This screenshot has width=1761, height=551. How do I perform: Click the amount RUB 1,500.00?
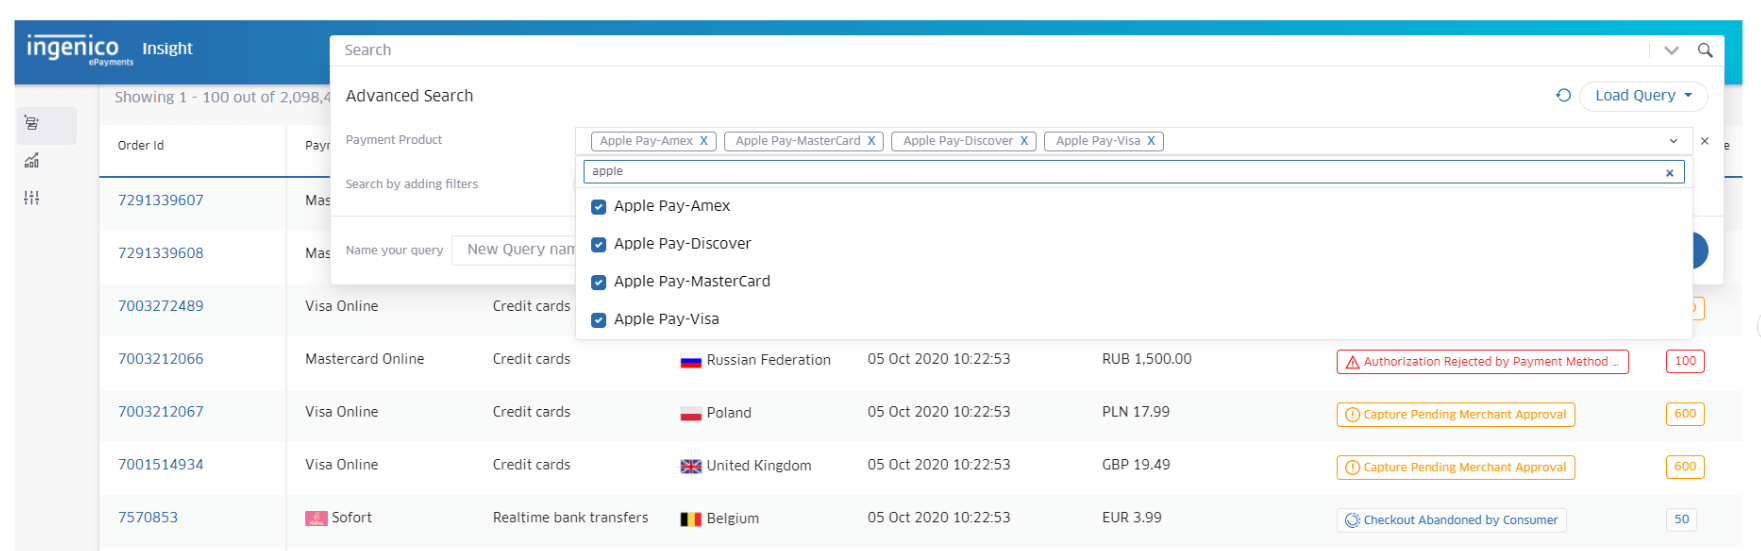point(1147,359)
